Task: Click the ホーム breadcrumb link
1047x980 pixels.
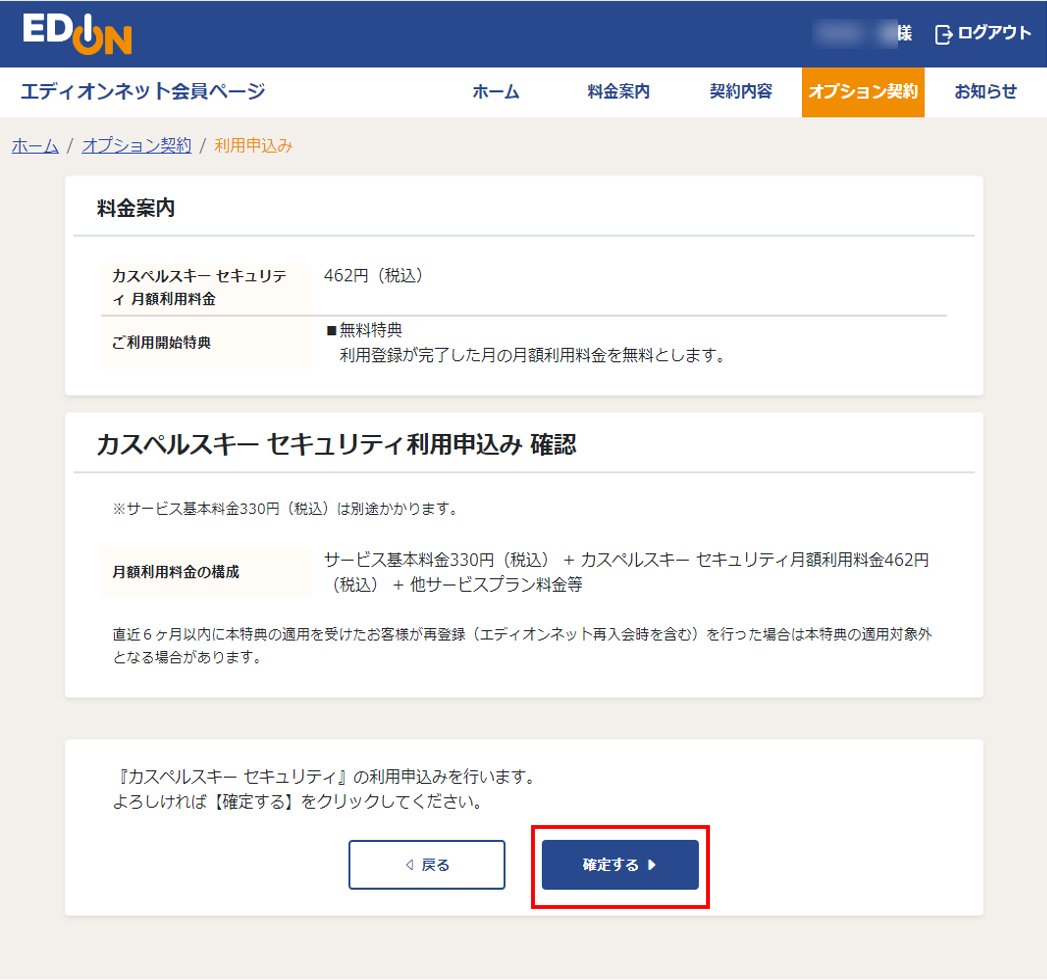Action: (x=34, y=145)
